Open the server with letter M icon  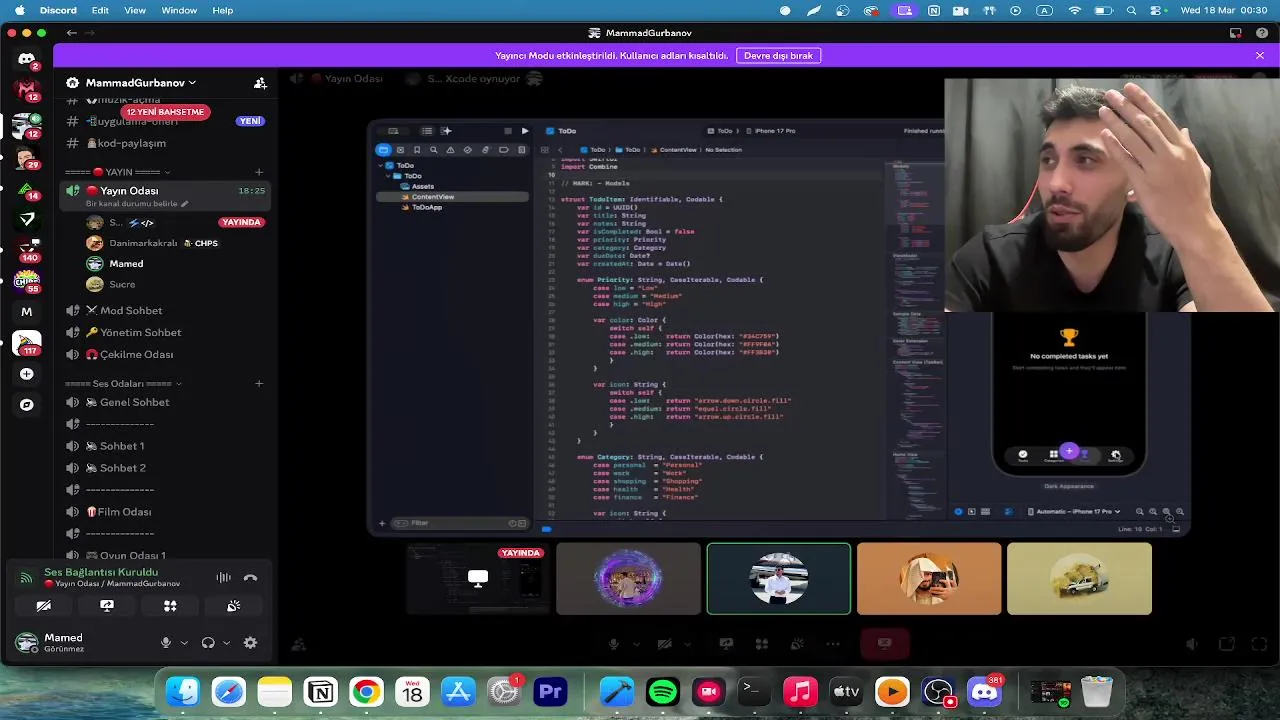coord(27,312)
